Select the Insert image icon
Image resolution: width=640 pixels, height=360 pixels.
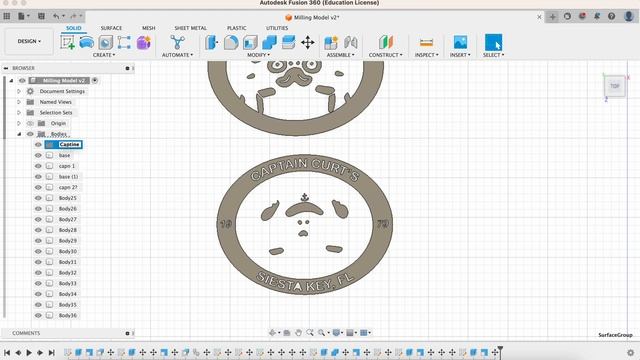pyautogui.click(x=460, y=42)
